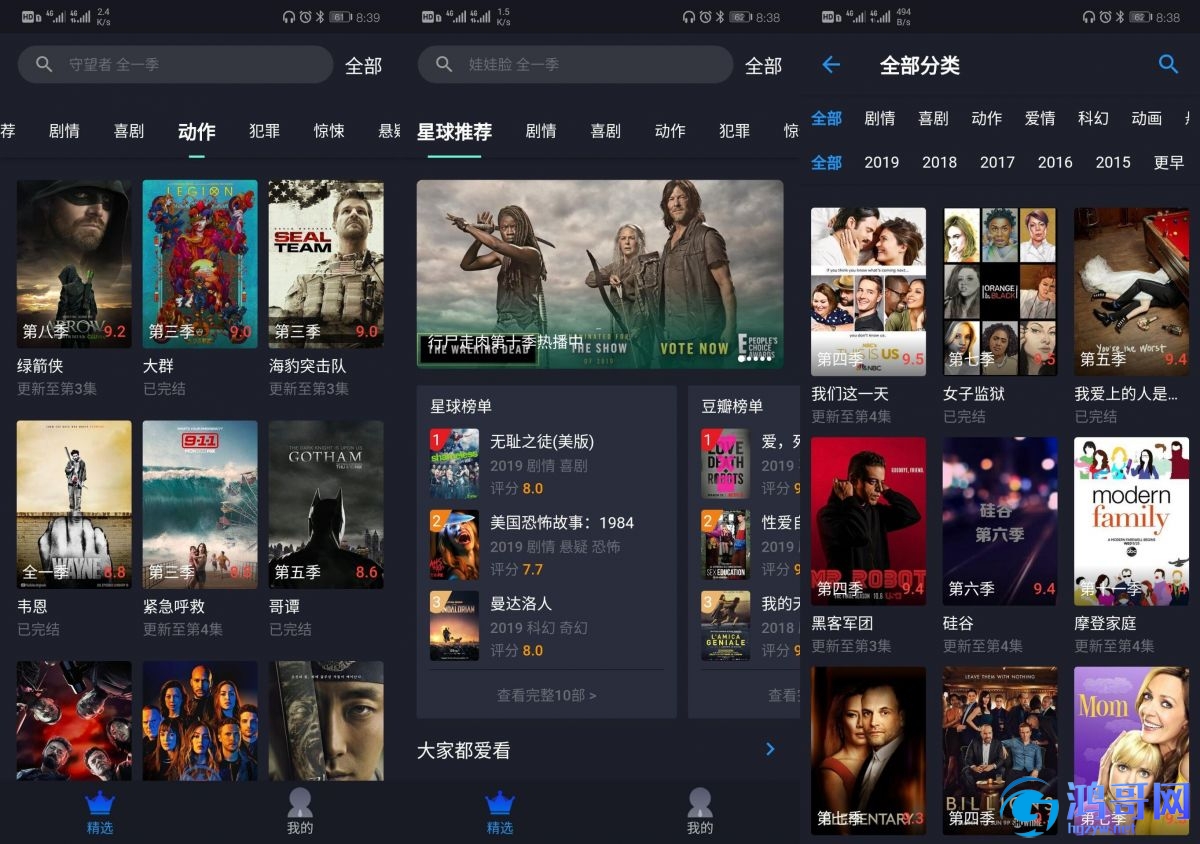This screenshot has width=1200, height=844.
Task: Filter by 喜剧 genre in 全部分类
Action: point(933,118)
